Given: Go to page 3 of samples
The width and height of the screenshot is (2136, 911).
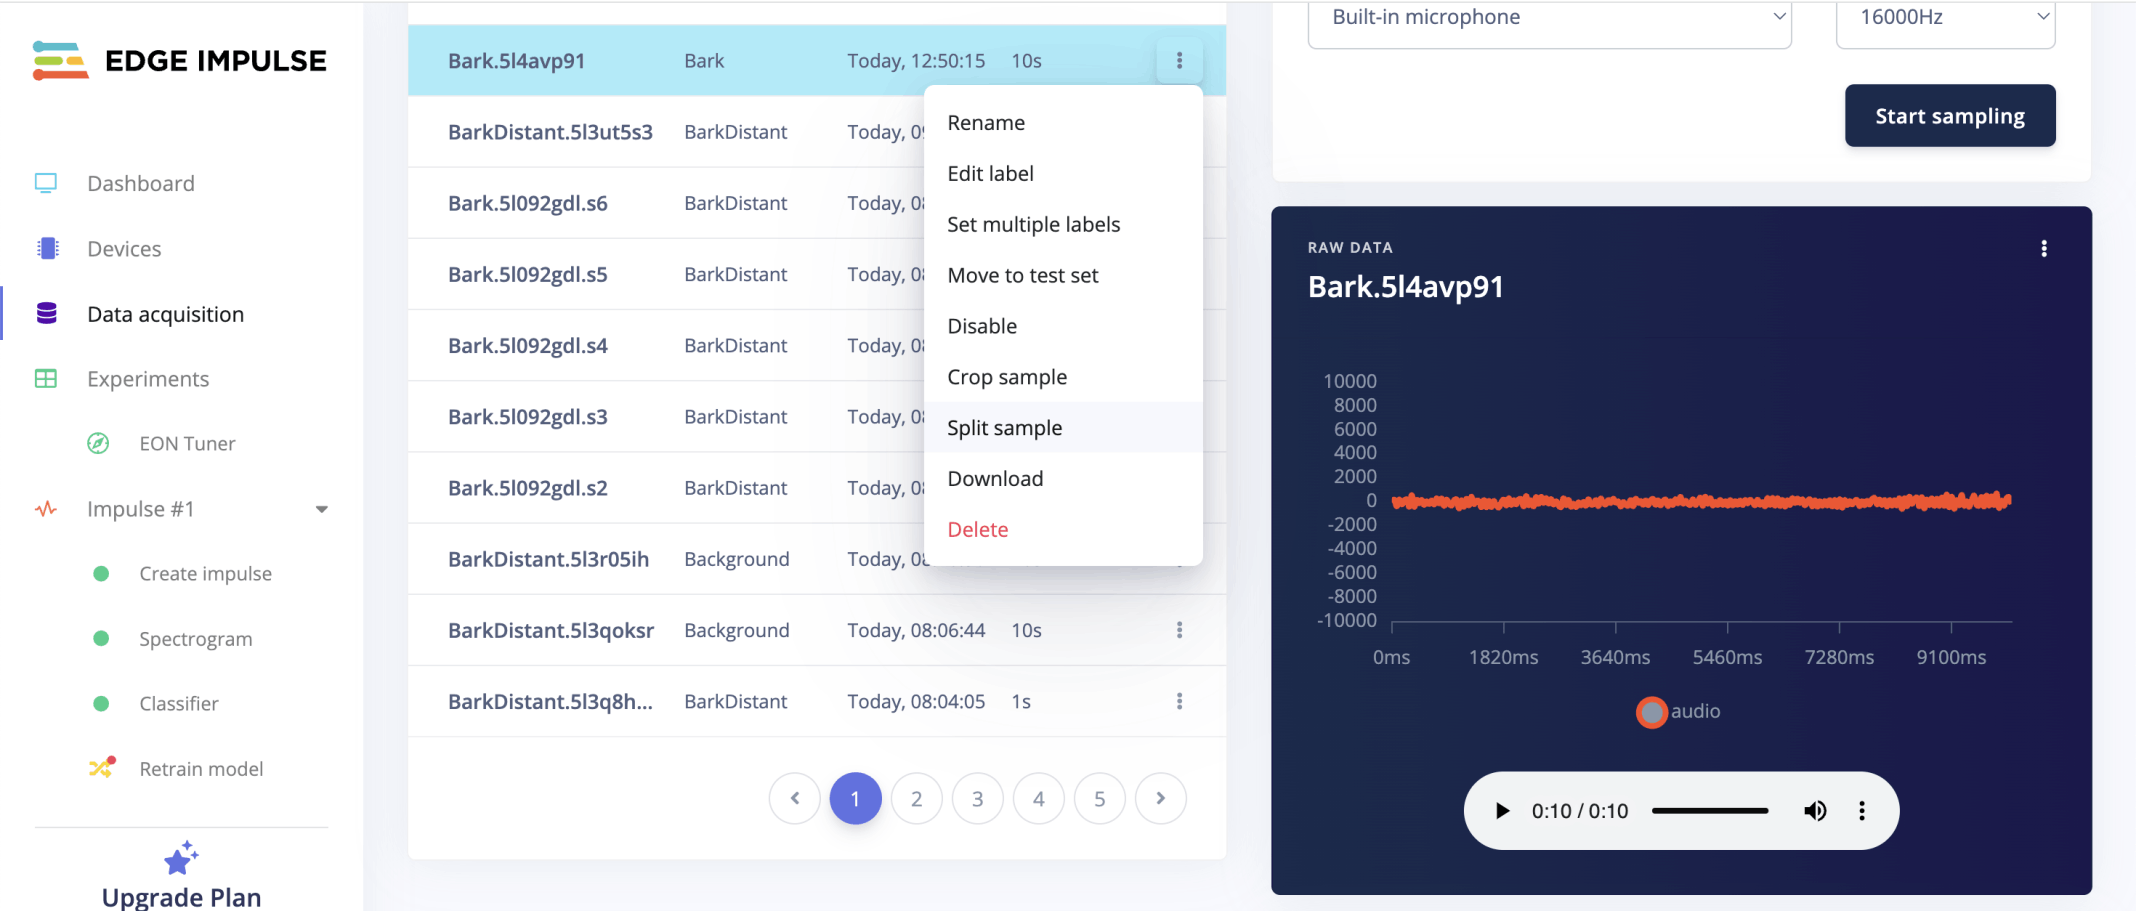Looking at the screenshot, I should tap(978, 798).
